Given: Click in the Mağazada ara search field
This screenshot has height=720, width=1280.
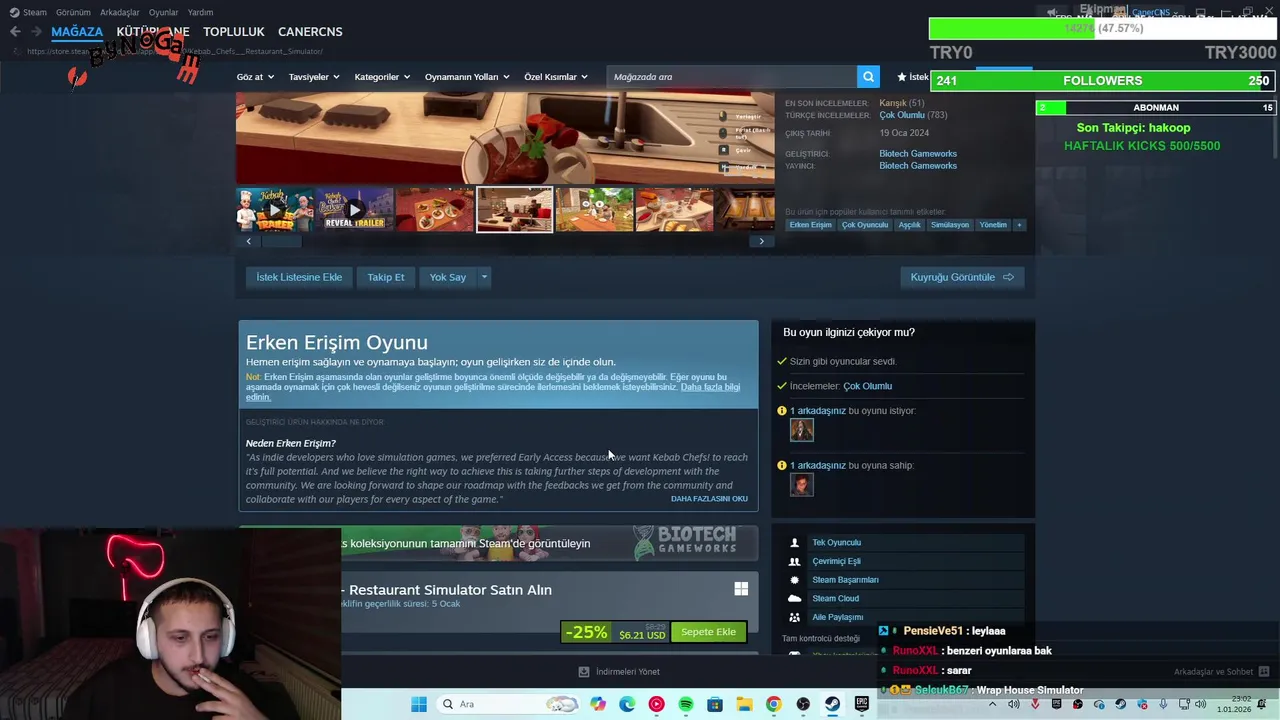Looking at the screenshot, I should pos(731,76).
